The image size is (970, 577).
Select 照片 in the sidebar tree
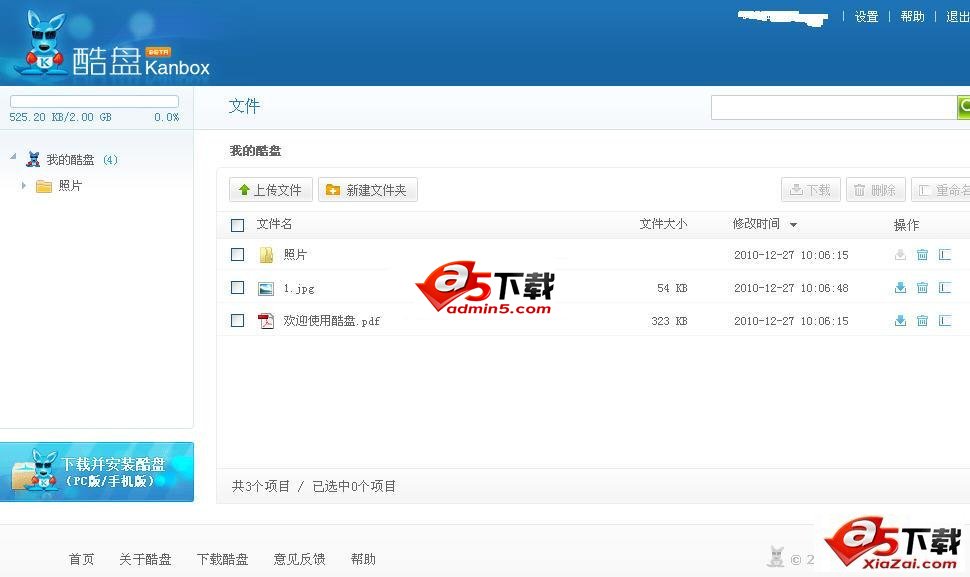pos(70,186)
